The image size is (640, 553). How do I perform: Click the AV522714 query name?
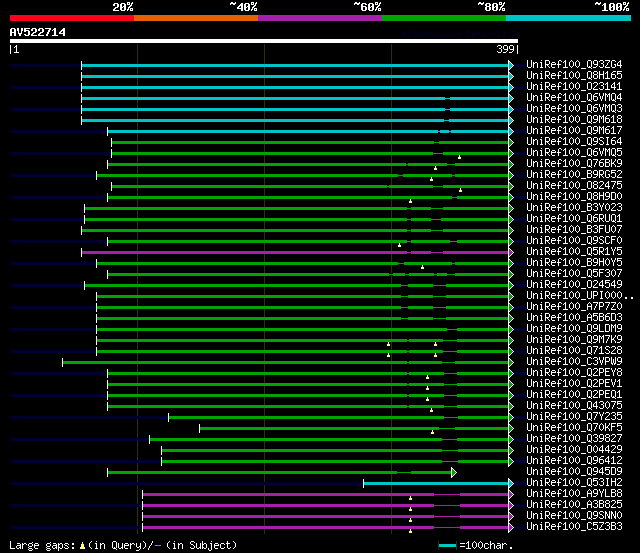[x=38, y=32]
